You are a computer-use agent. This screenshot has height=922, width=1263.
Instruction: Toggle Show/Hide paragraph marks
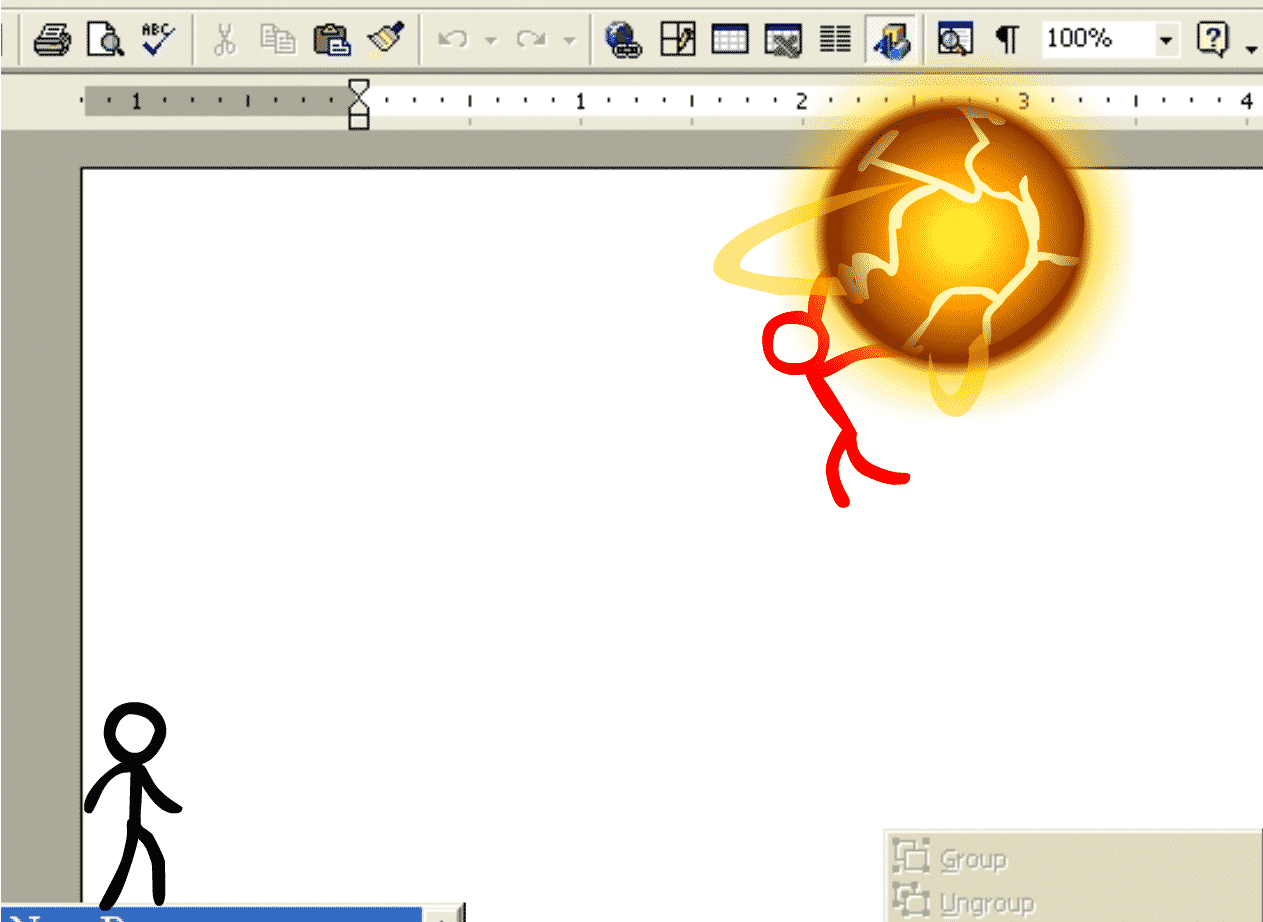tap(1007, 40)
